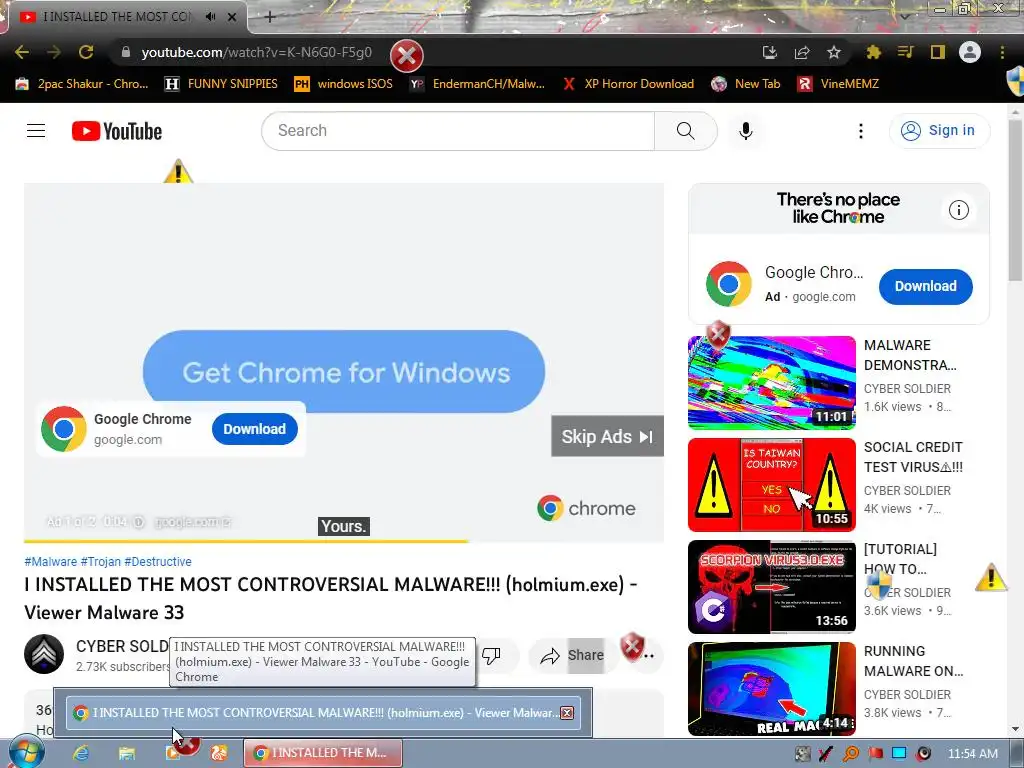The height and width of the screenshot is (768, 1024).
Task: Click the youtube.com address bar URL
Action: pyautogui.click(x=257, y=52)
